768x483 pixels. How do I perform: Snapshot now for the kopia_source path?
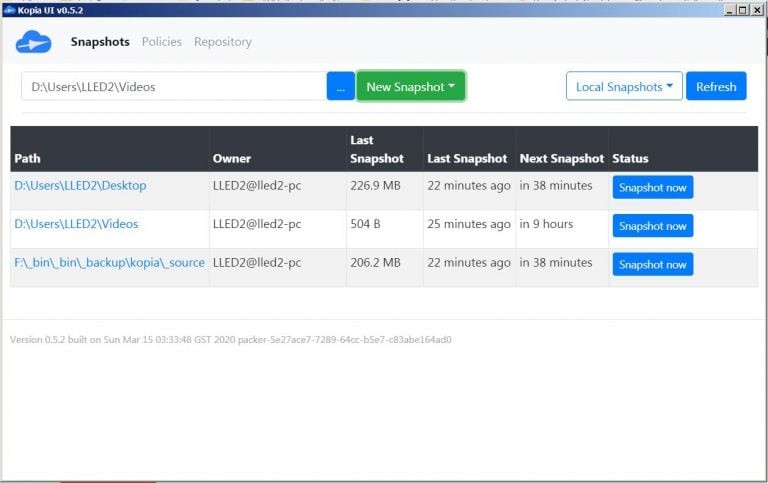pos(652,265)
